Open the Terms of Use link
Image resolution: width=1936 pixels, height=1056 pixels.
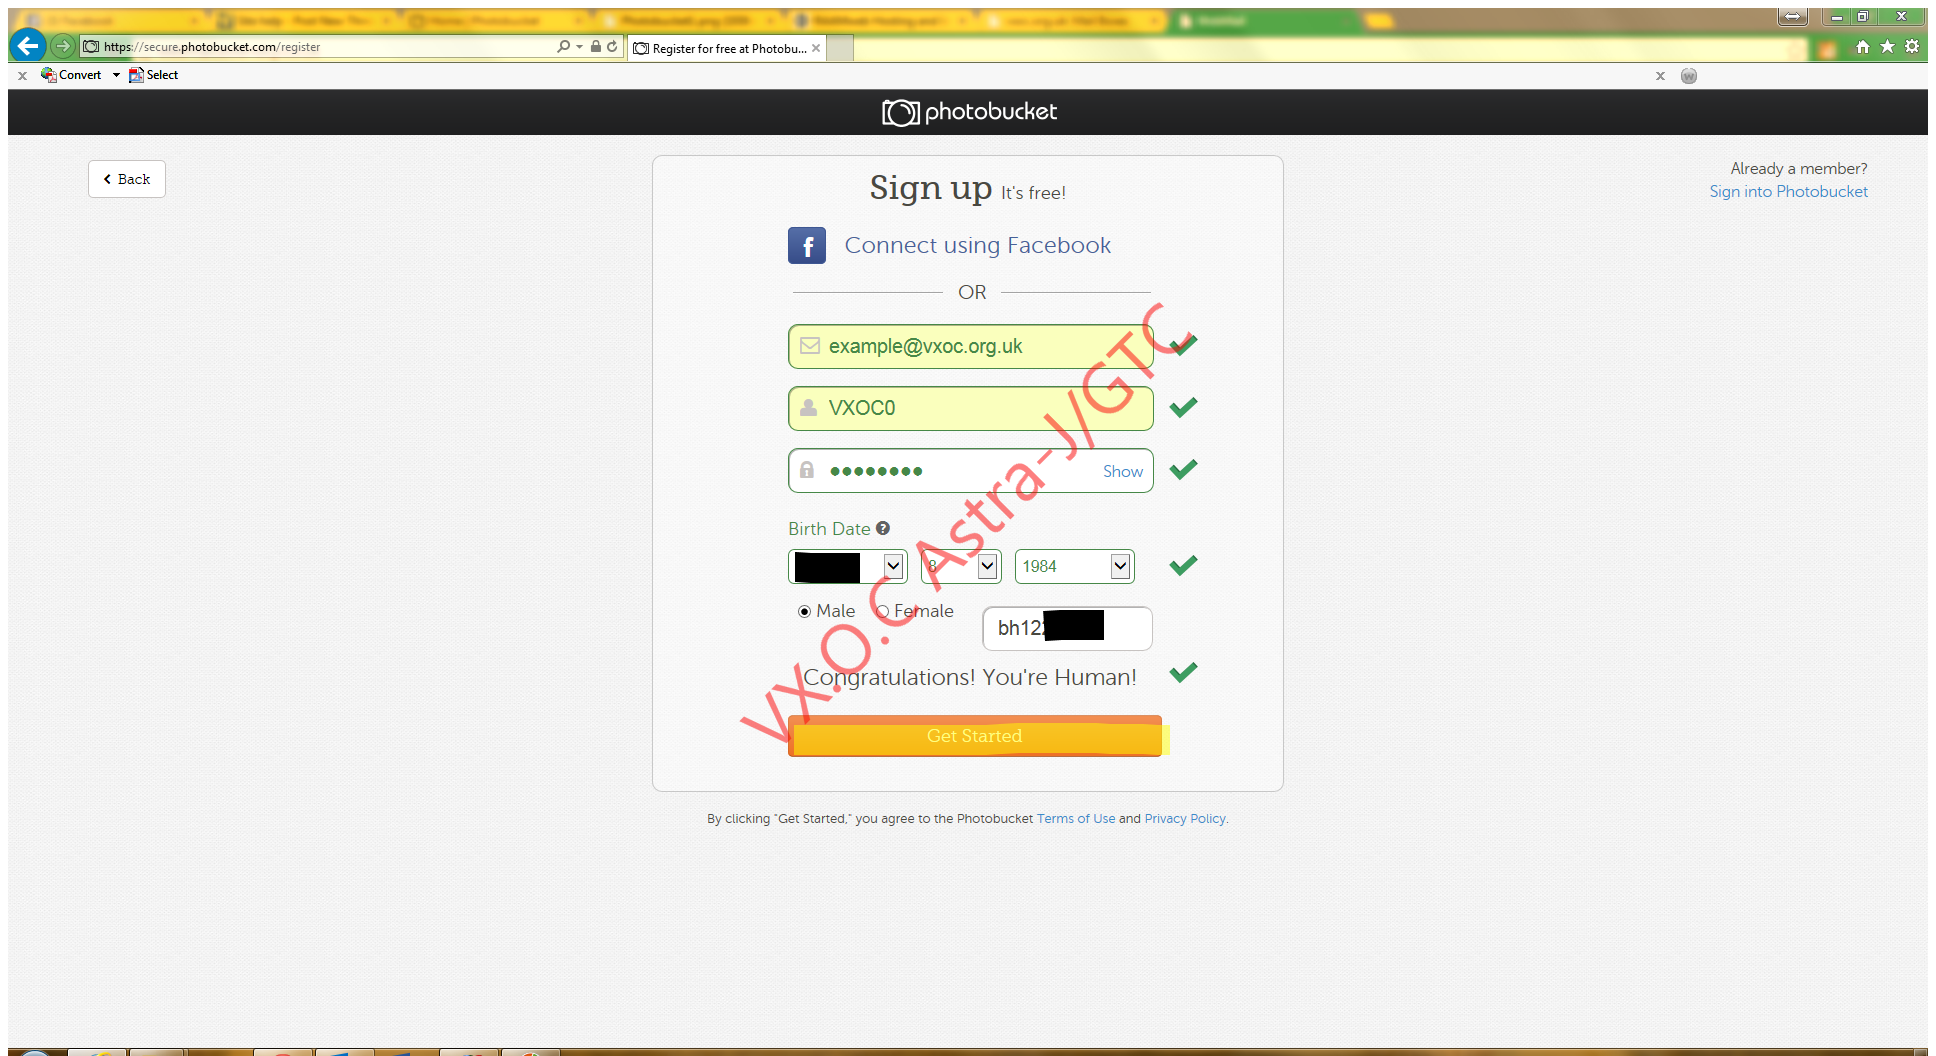(1075, 818)
